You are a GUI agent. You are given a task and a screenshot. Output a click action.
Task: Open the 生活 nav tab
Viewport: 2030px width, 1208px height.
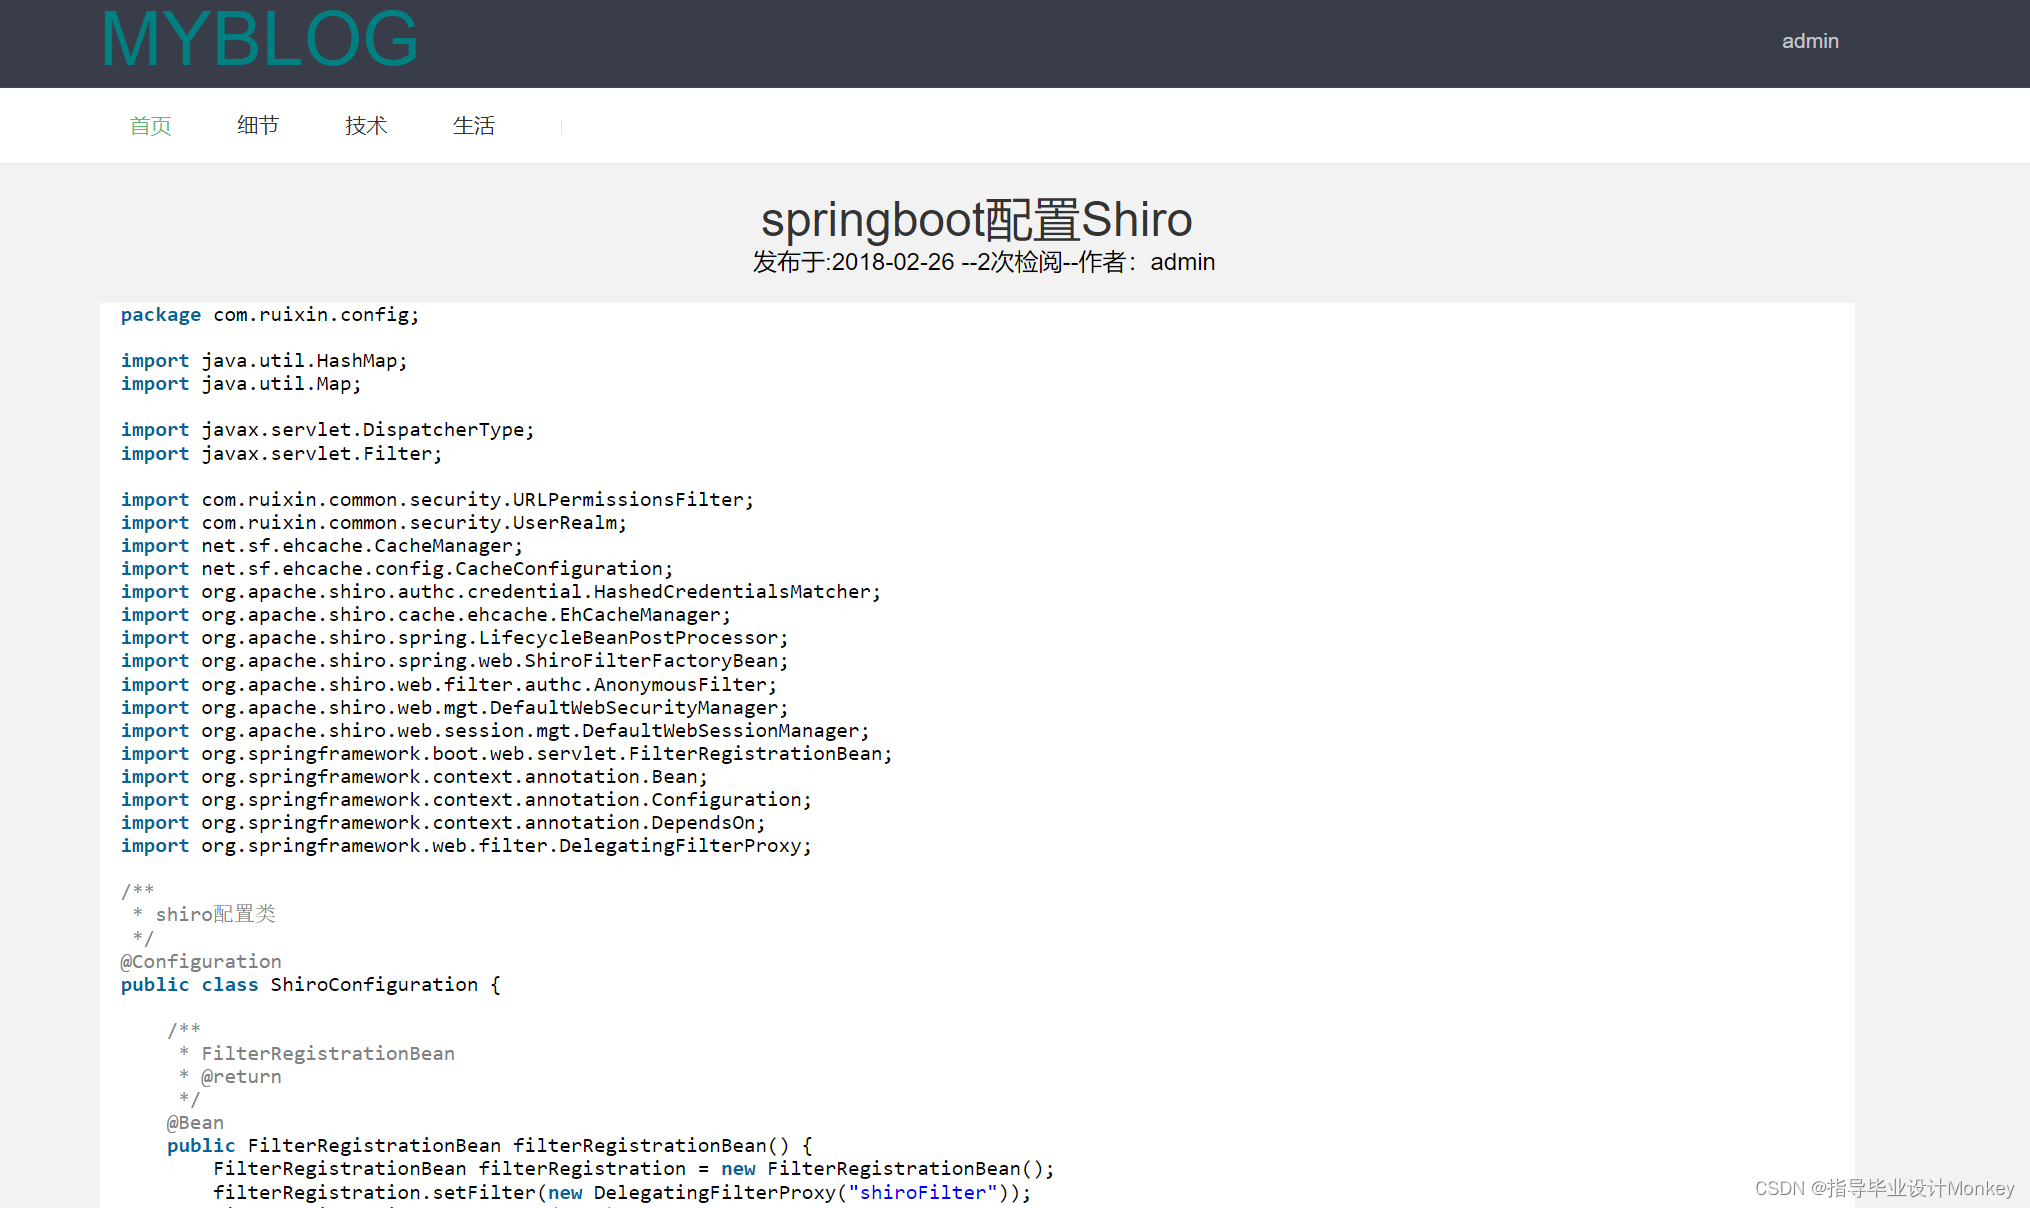474,126
